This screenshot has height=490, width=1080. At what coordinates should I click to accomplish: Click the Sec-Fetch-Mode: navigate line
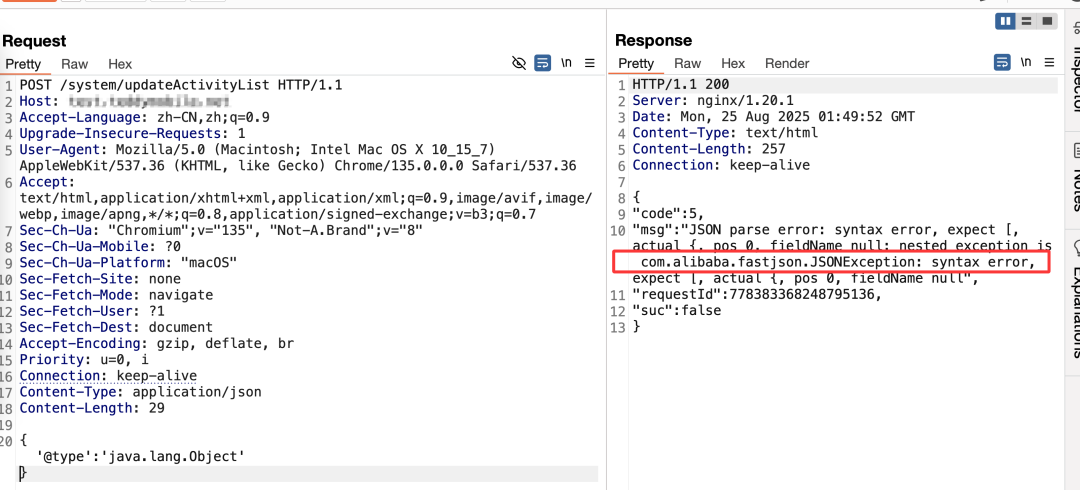[x=116, y=295]
